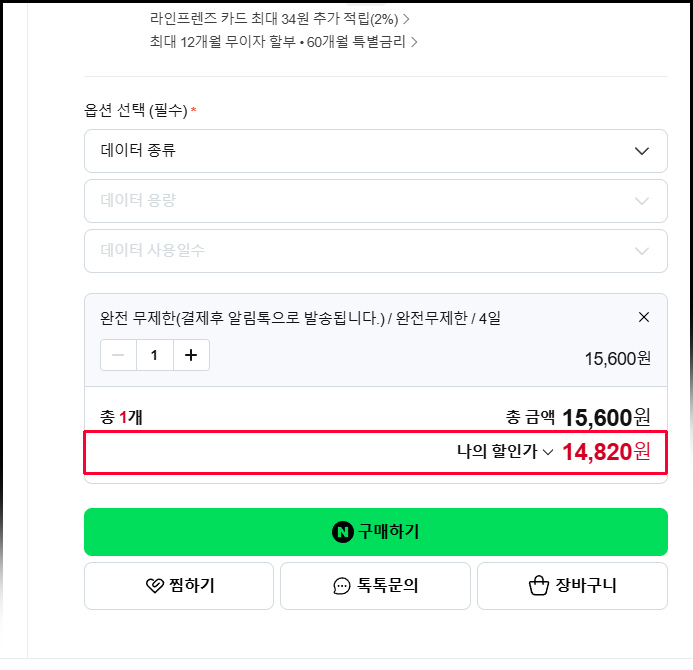Image resolution: width=693 pixels, height=670 pixels.
Task: Open 최대 12개월 무이자 할부 link
Action: 283,42
